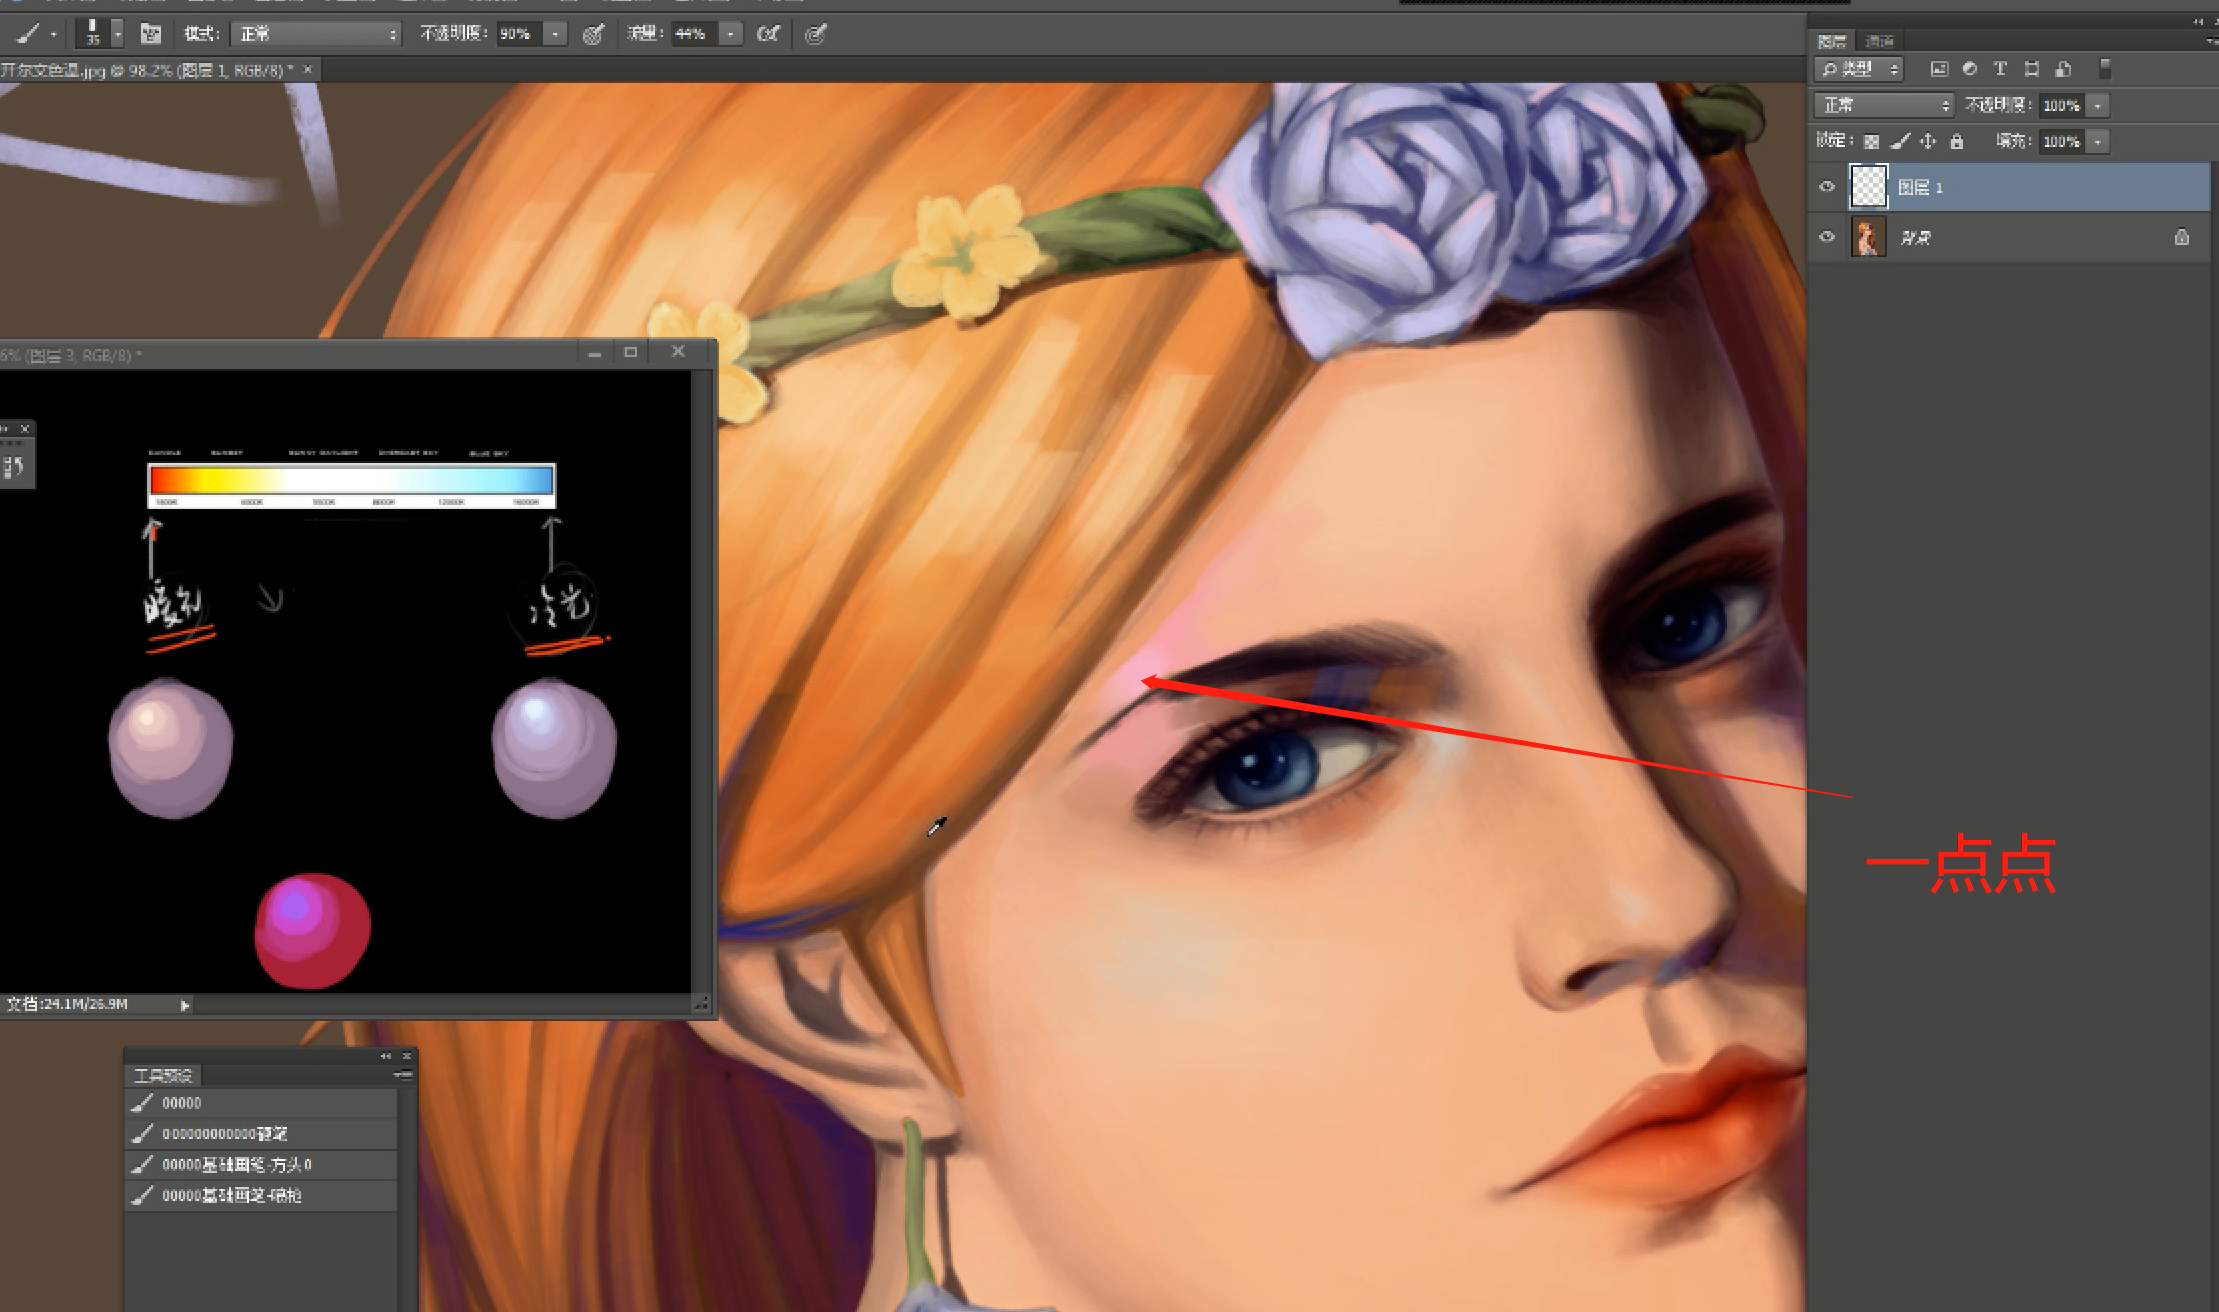Screen dimensions: 2219x1312
Task: Hide 图层 1 layer visibility eye
Action: (1827, 187)
